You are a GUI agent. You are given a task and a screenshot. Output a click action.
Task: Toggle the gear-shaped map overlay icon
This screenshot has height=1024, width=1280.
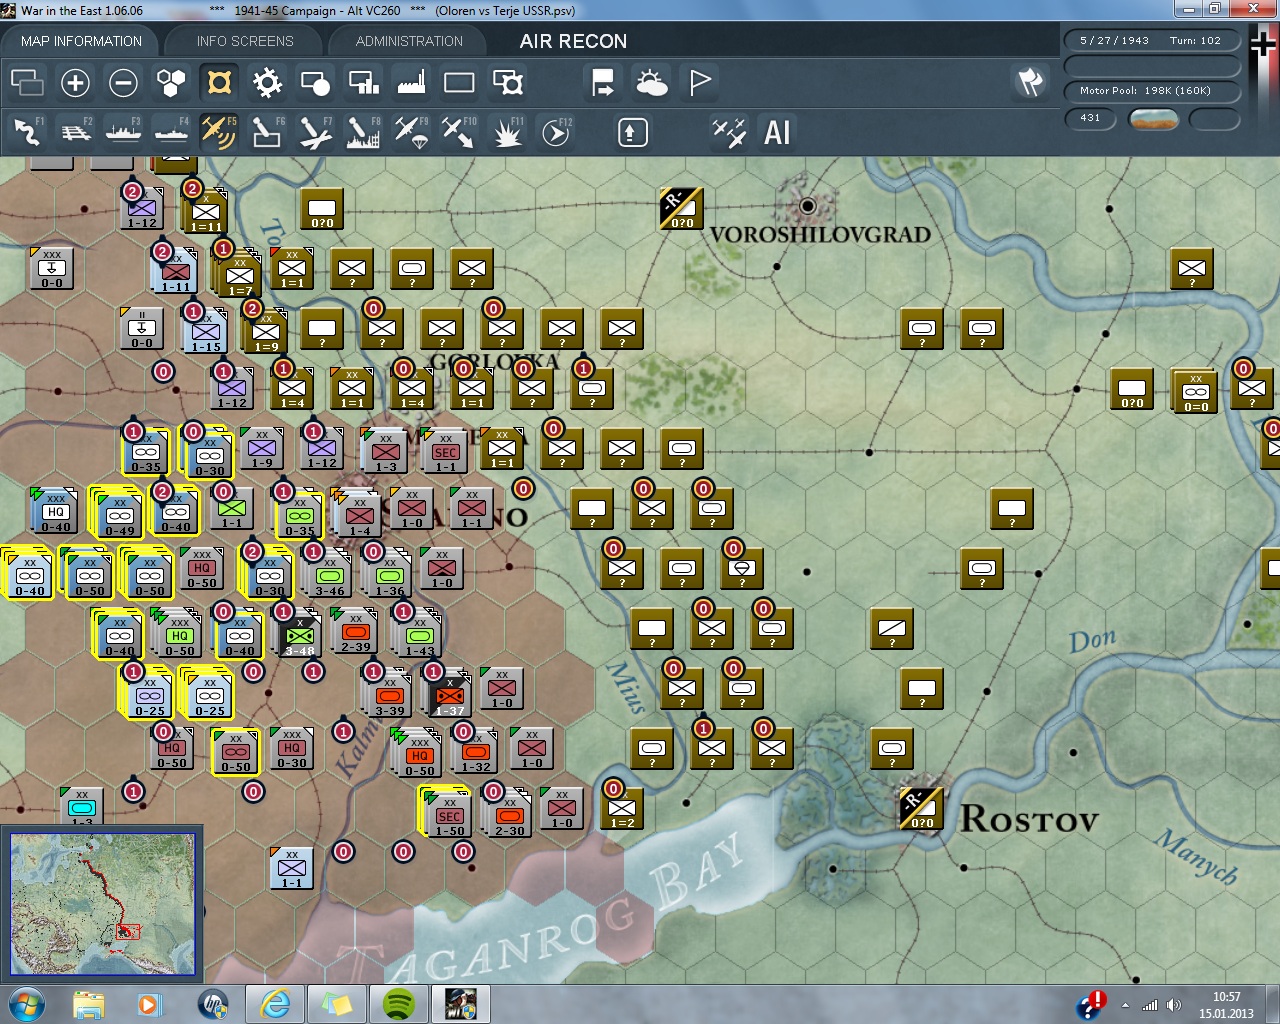coord(267,82)
